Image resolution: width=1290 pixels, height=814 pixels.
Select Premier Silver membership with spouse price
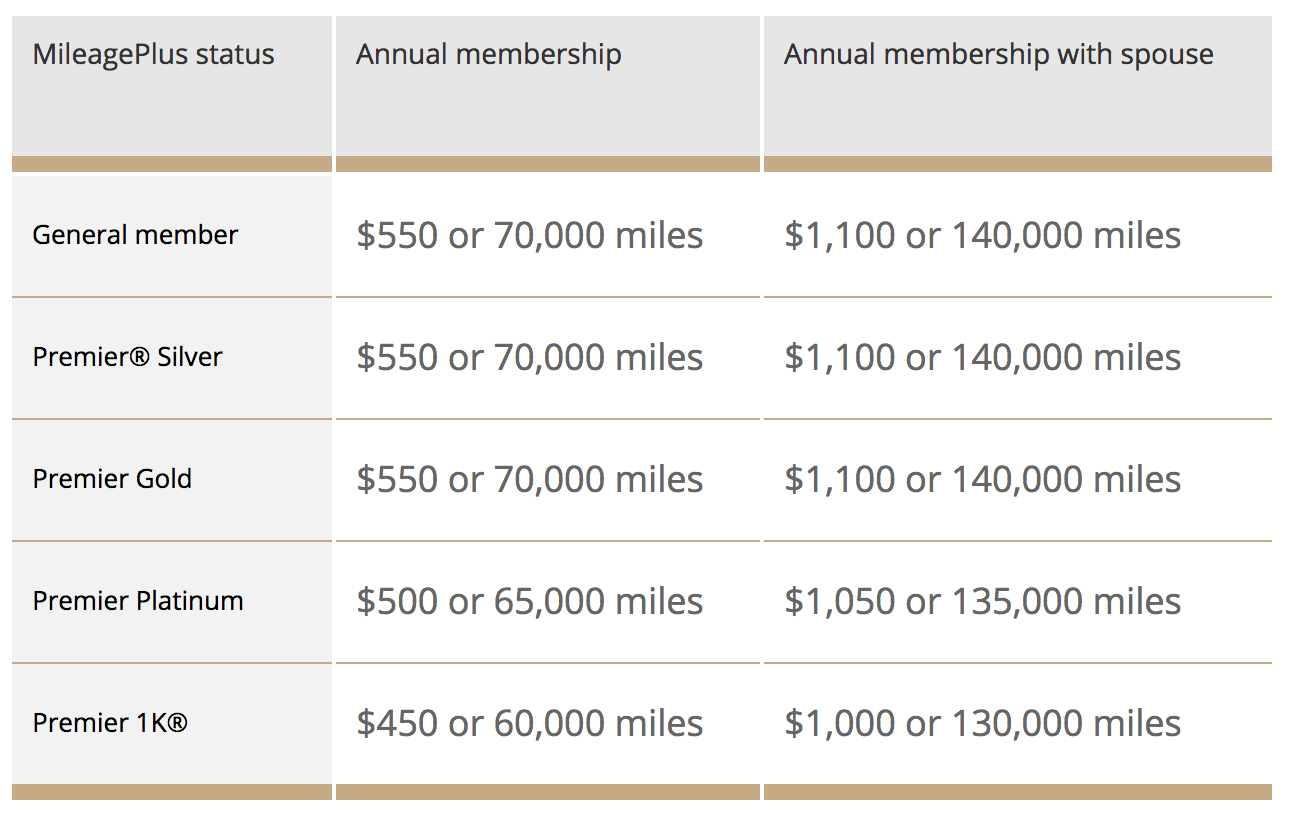982,358
